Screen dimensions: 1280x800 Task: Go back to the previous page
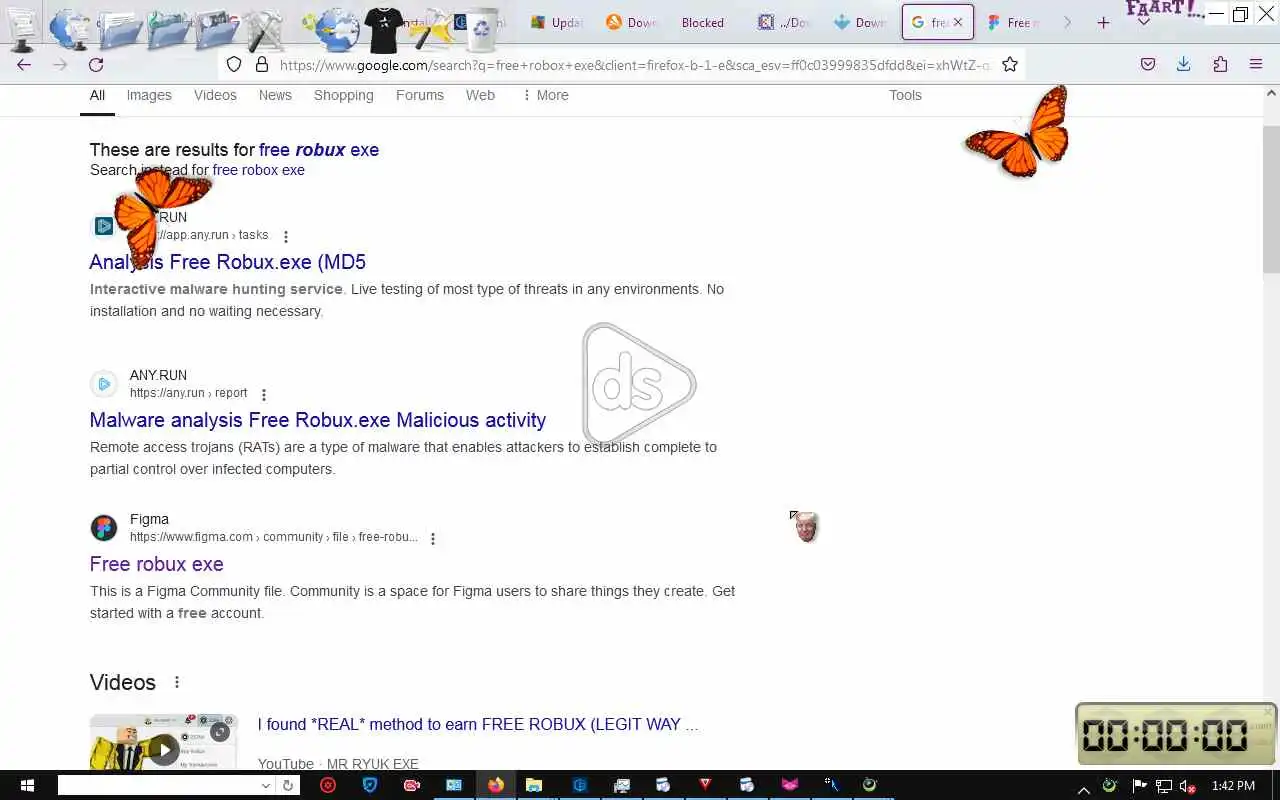[24, 64]
